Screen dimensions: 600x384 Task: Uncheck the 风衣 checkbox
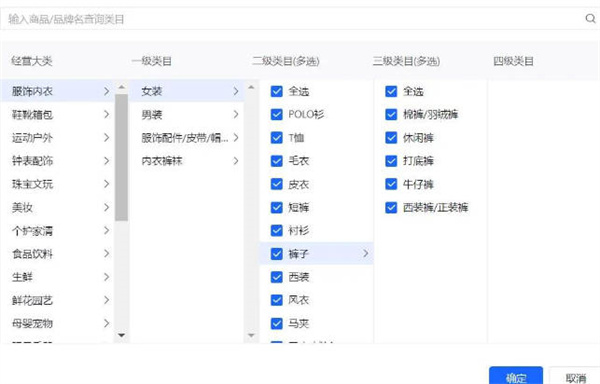(x=276, y=300)
